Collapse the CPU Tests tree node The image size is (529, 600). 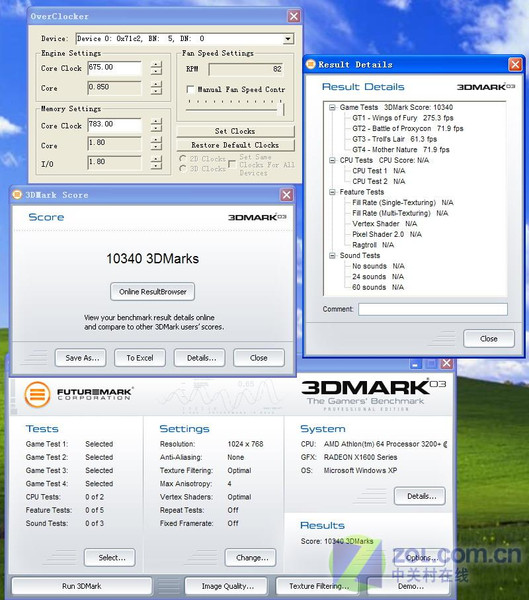coord(332,160)
